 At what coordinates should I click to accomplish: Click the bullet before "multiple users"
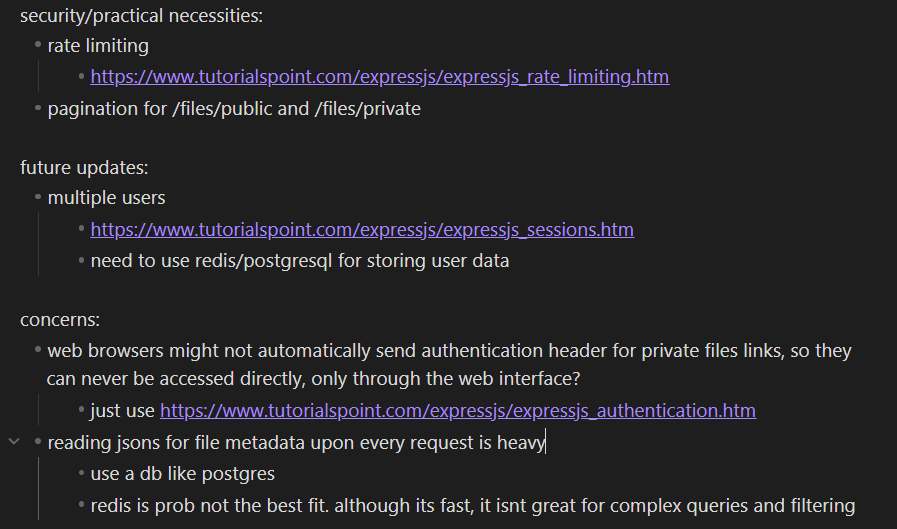38,198
